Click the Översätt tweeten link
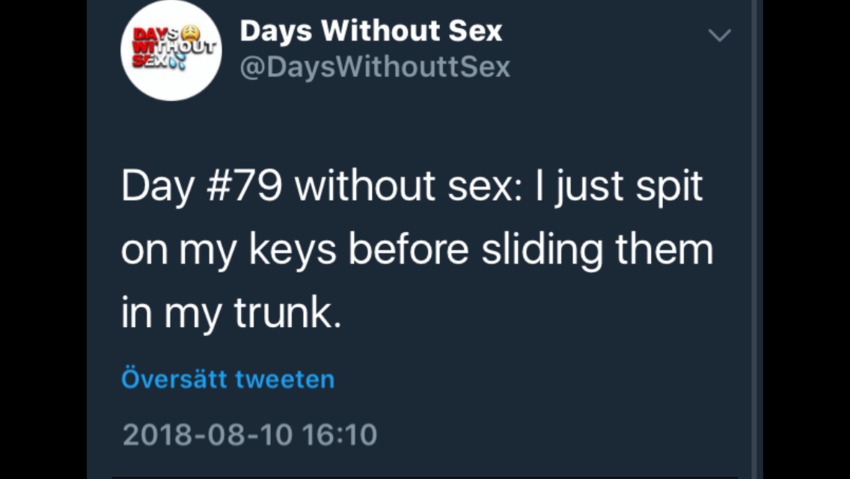 [228, 380]
